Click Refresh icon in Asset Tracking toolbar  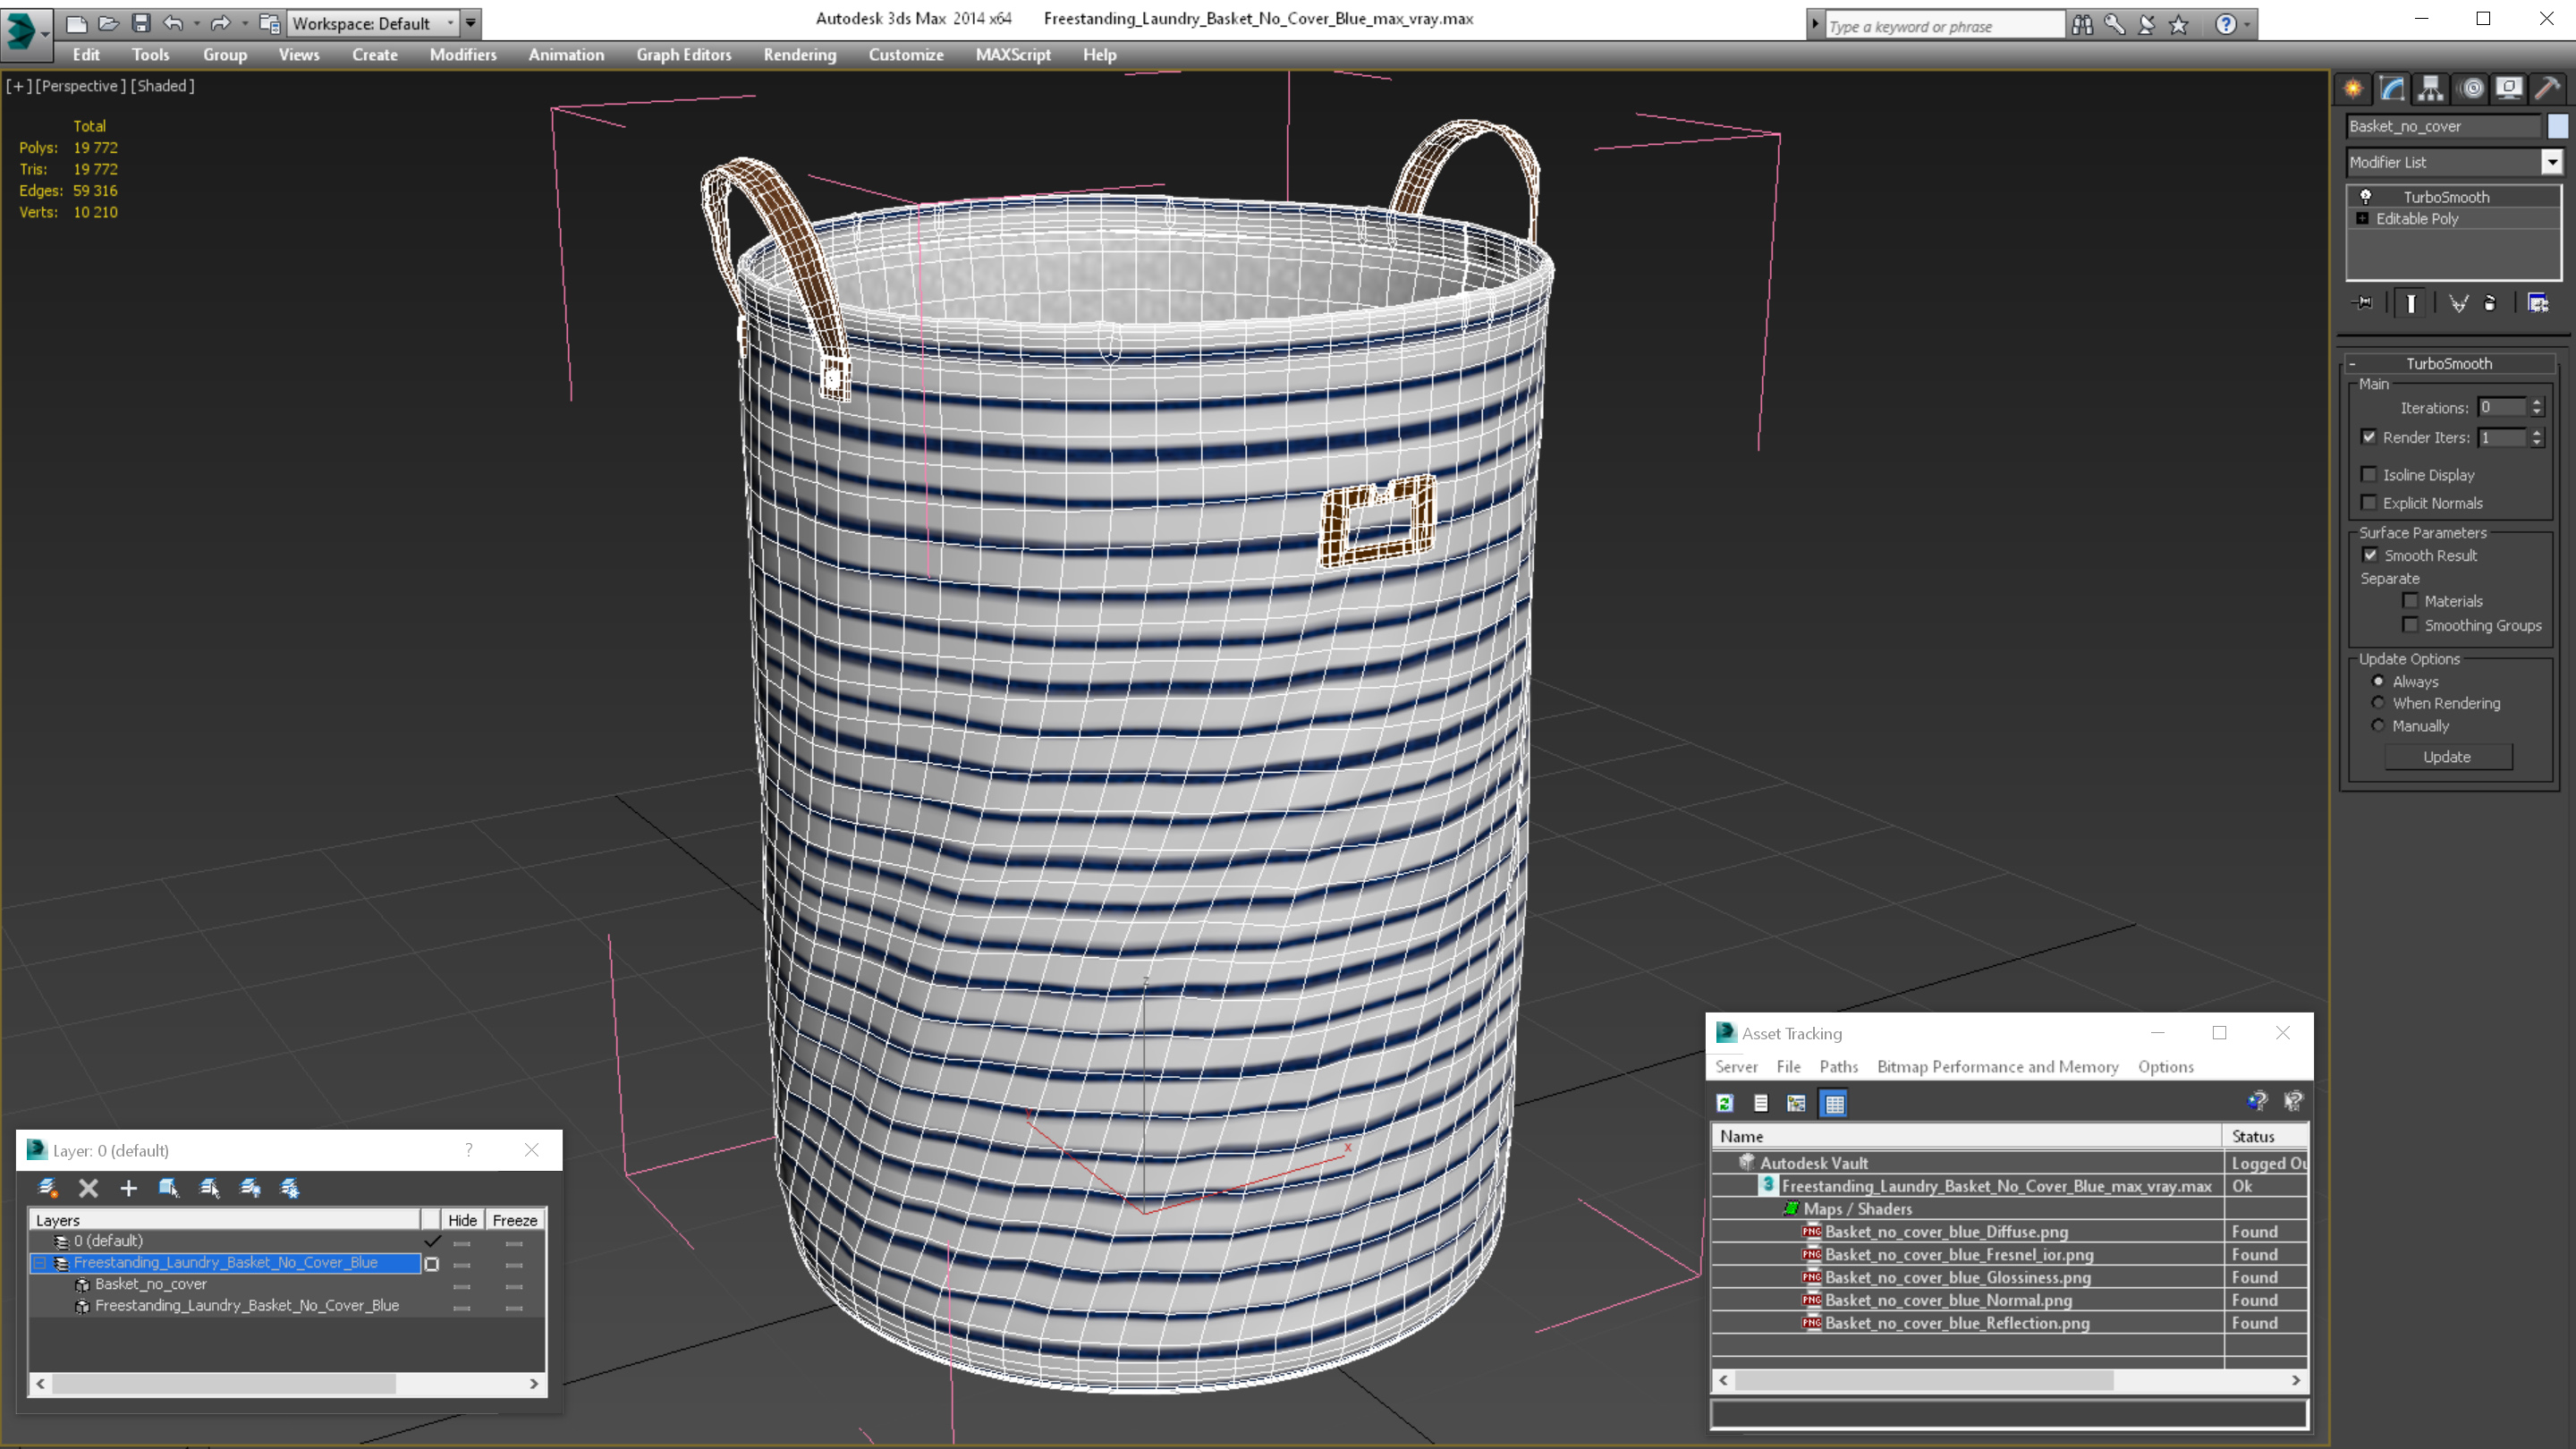[1725, 1103]
